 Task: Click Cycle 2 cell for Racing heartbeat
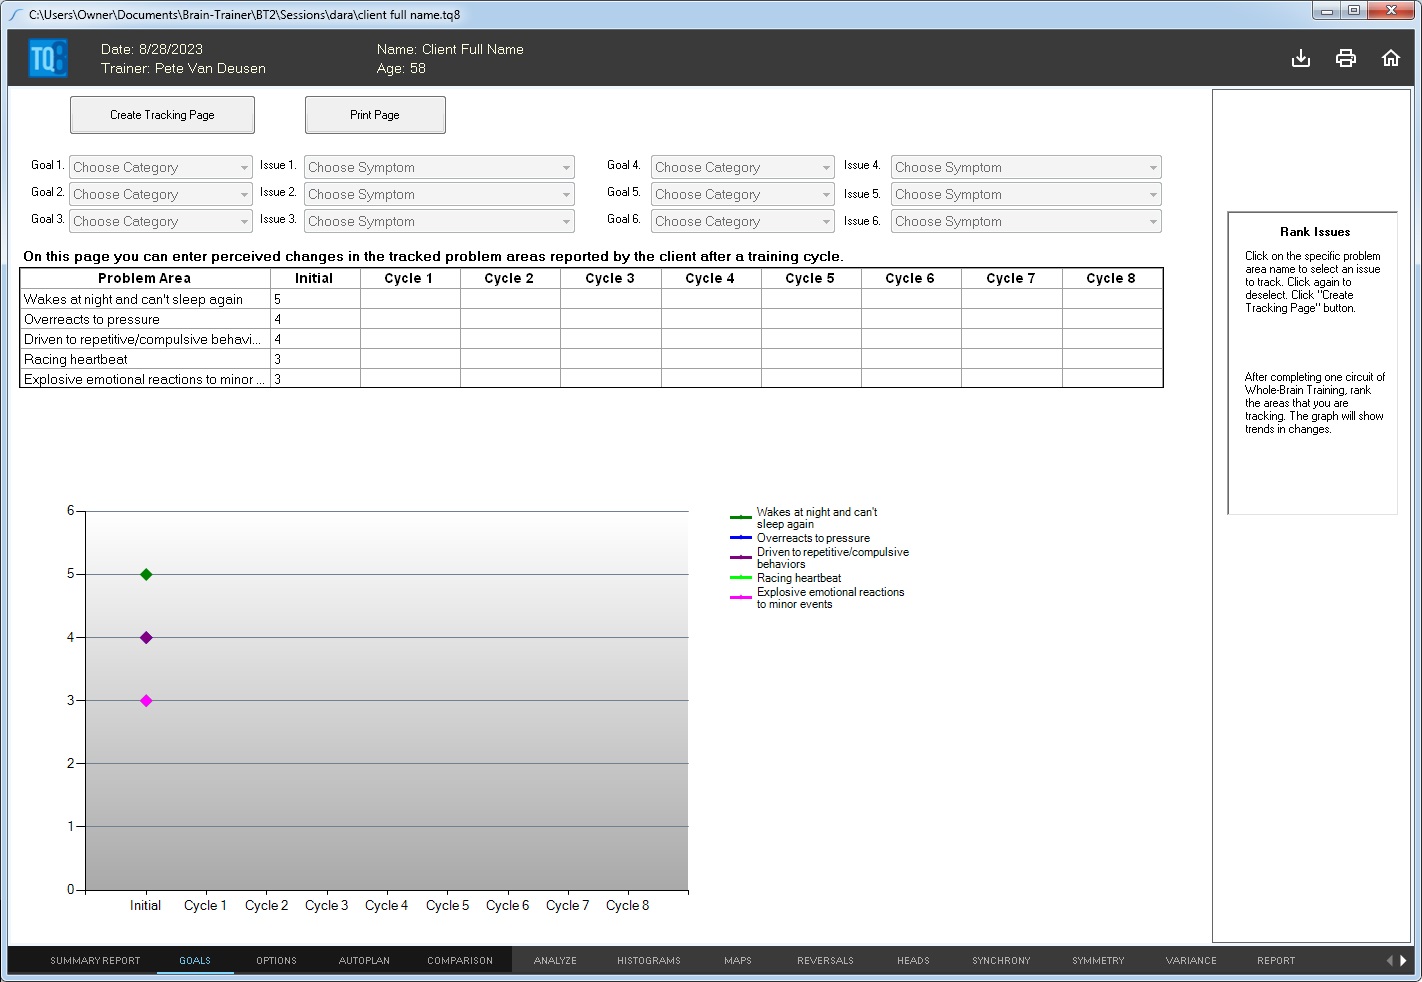[510, 359]
